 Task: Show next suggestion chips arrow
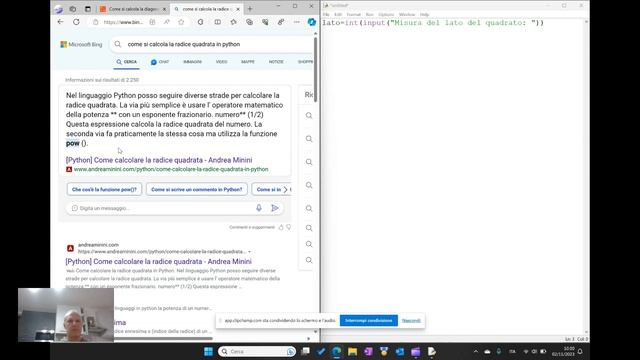pos(286,189)
